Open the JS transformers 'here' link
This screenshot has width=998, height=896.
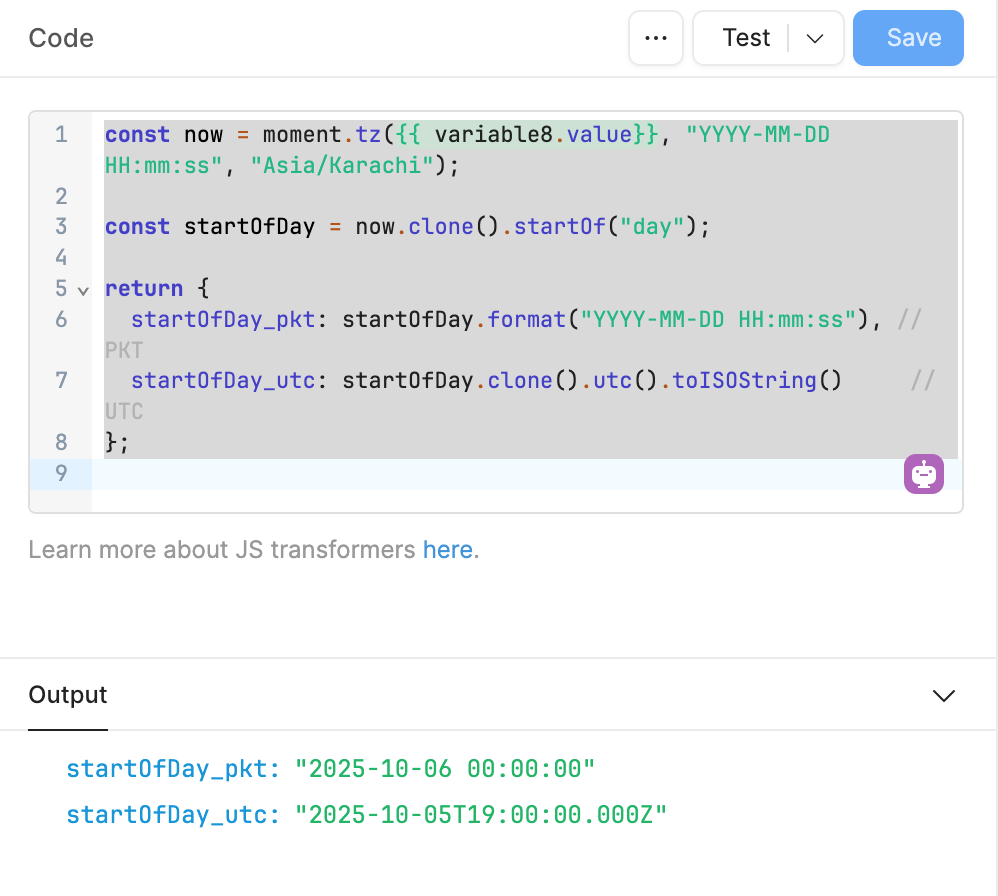(447, 550)
